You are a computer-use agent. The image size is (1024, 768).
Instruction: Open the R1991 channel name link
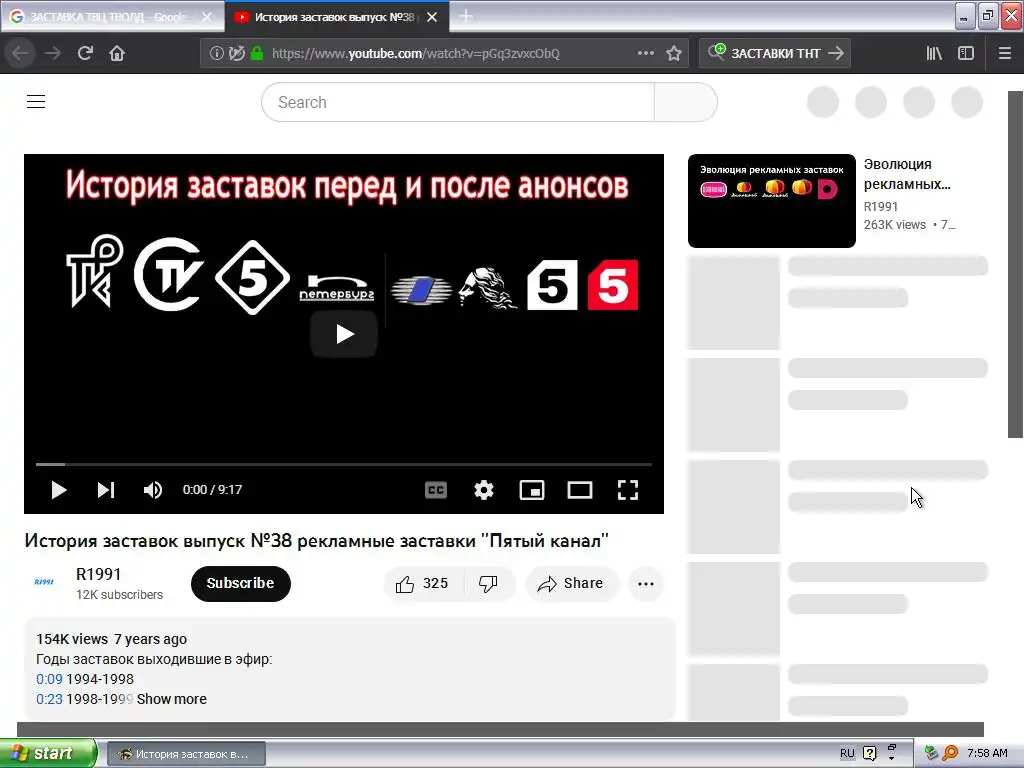click(99, 574)
